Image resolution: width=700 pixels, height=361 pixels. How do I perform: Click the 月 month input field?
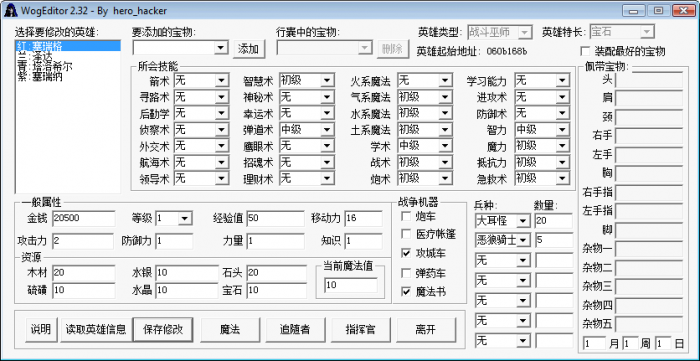pyautogui.click(x=595, y=344)
